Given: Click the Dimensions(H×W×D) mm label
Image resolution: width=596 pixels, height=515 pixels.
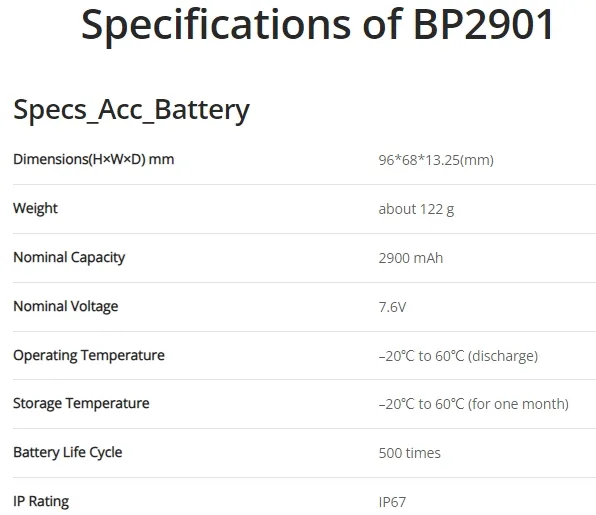Looking at the screenshot, I should coord(94,159).
